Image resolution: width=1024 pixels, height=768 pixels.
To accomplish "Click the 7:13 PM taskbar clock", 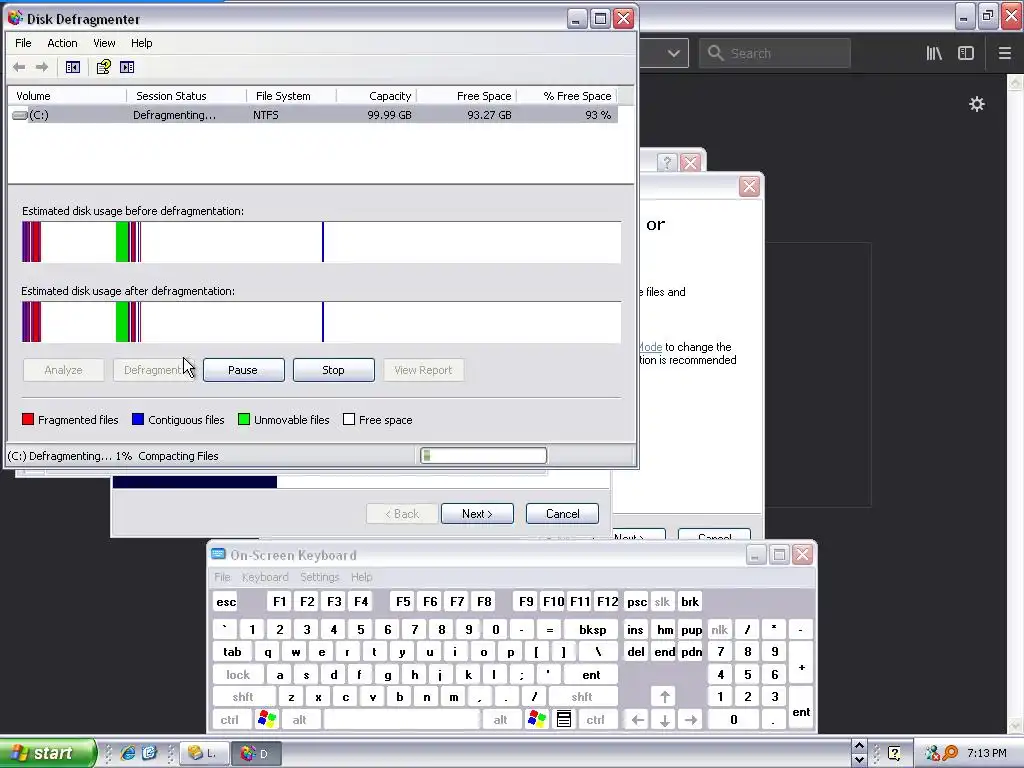I will point(986,753).
